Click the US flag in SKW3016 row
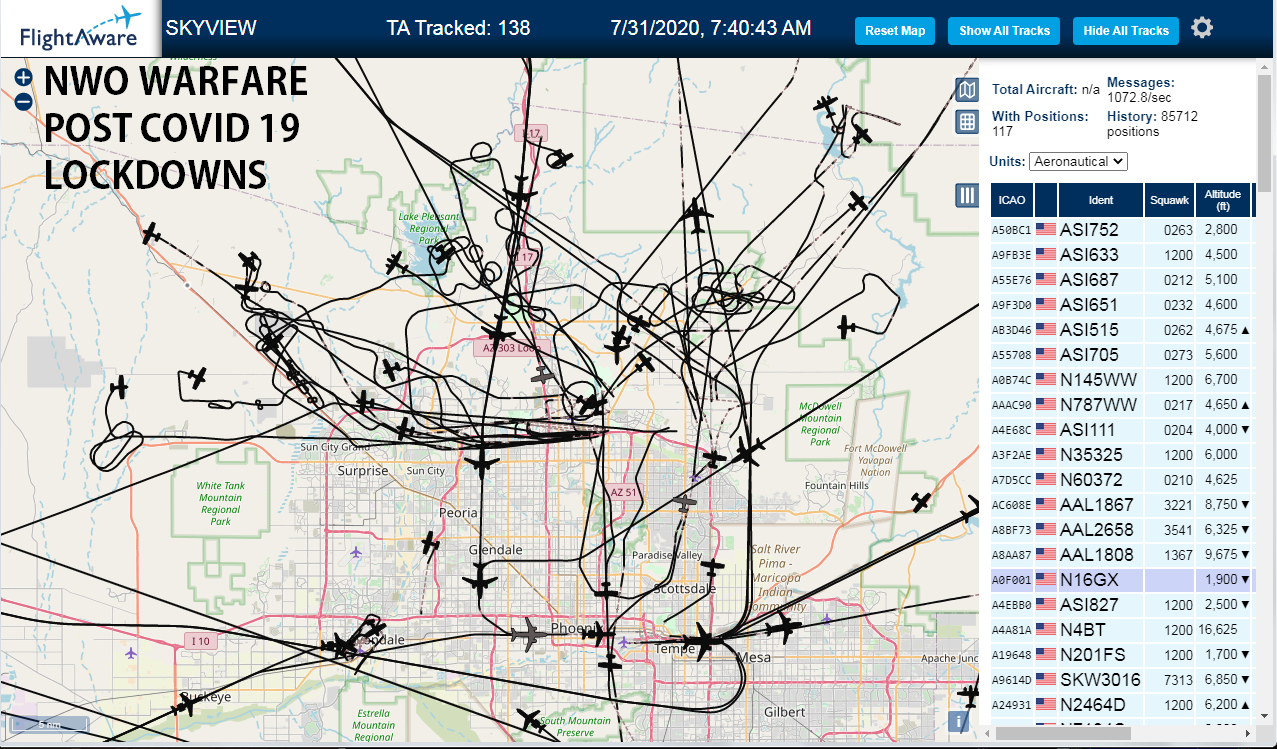This screenshot has width=1277, height=749. tap(1046, 679)
